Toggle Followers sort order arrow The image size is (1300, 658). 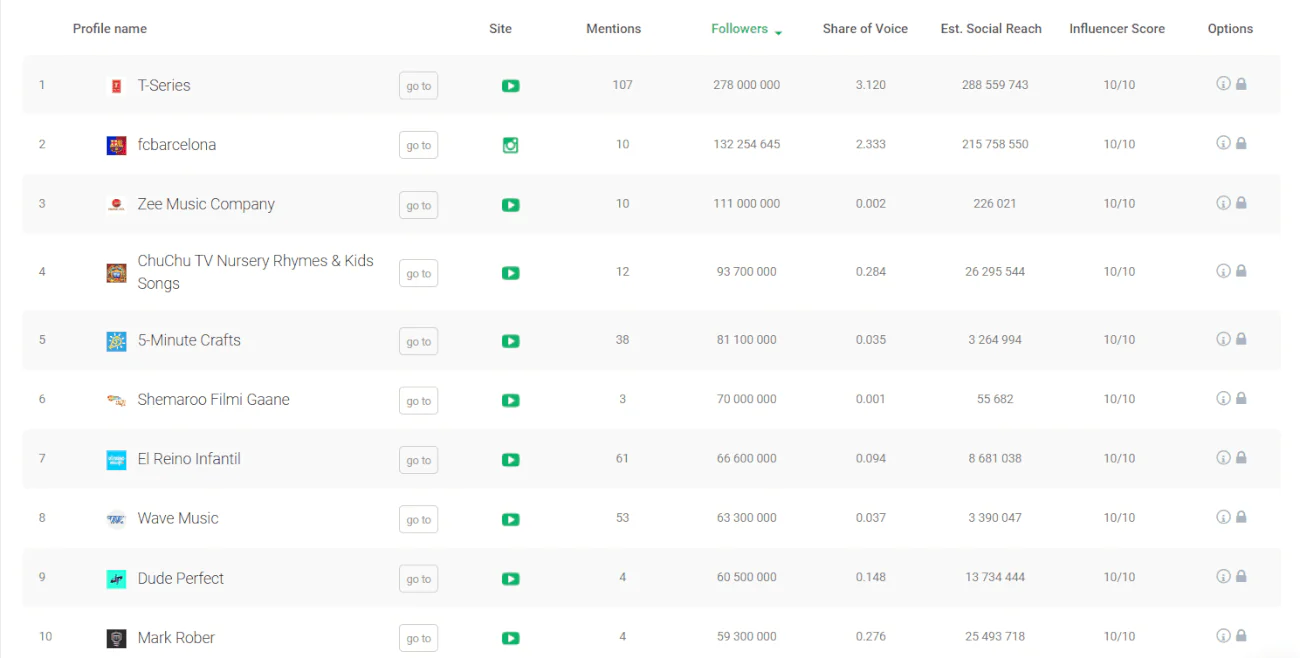pos(778,32)
